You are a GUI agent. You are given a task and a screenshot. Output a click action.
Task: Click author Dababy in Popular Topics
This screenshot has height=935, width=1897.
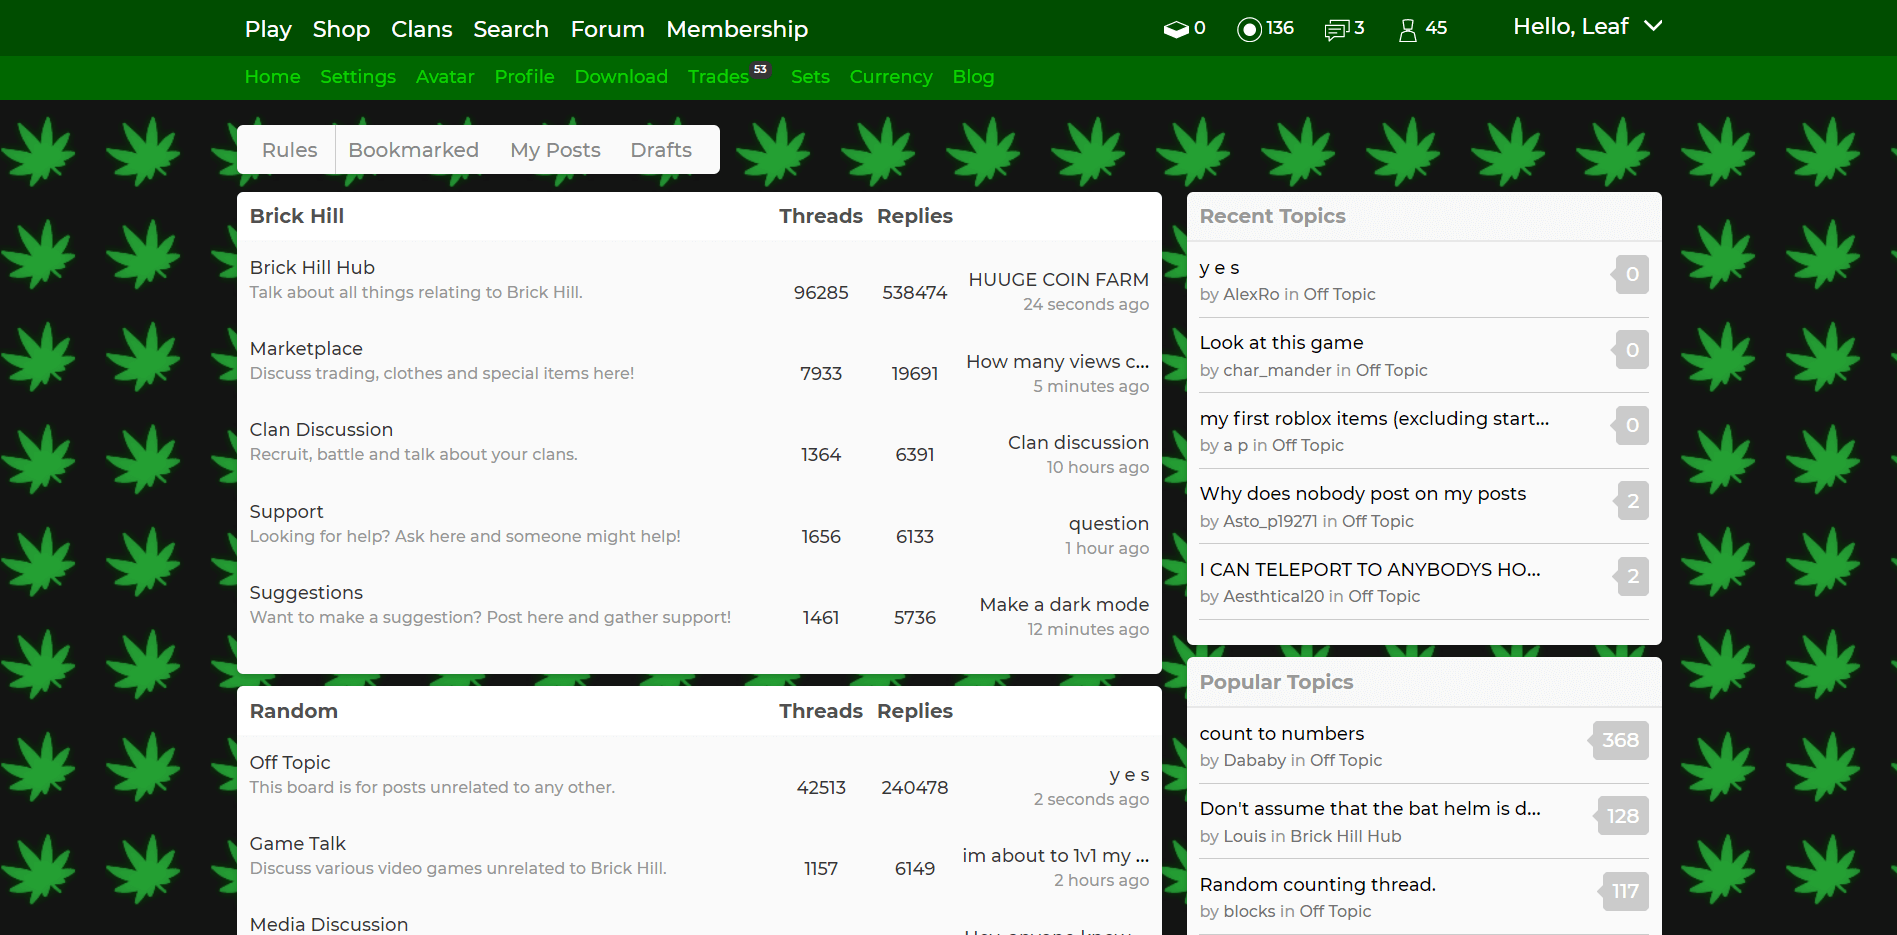[1254, 761]
